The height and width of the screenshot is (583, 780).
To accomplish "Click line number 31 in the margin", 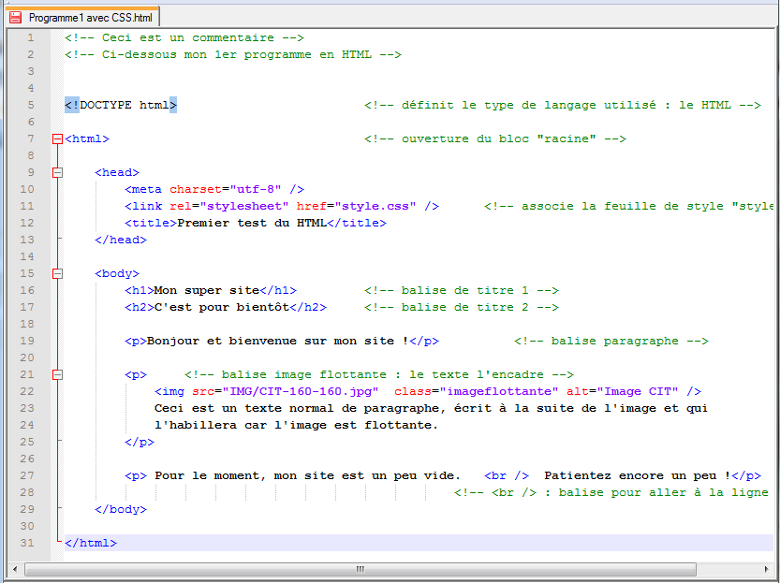I will (x=27, y=543).
